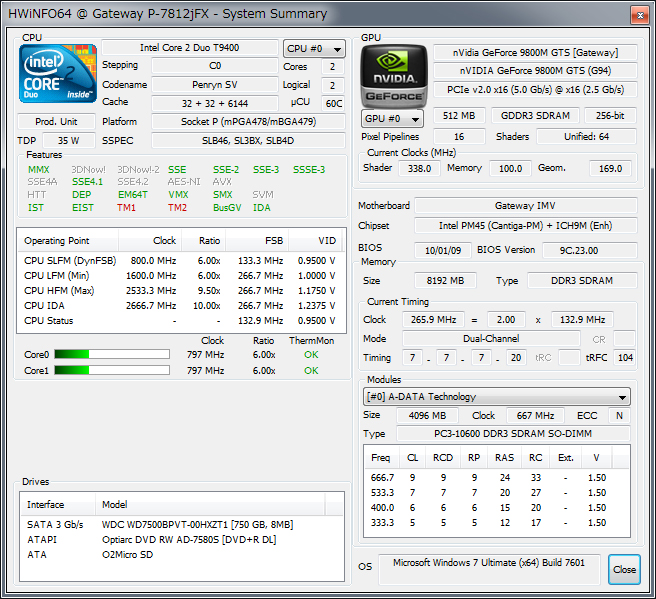Click the 533.3 frequency timing row
656x599 pixels.
(497, 493)
